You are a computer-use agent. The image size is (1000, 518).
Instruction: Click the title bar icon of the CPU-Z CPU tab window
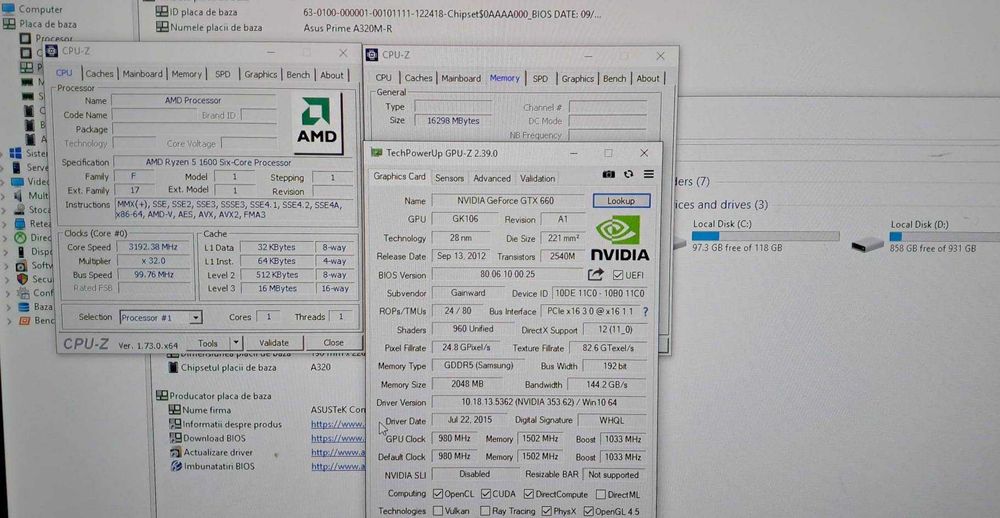tap(52, 52)
